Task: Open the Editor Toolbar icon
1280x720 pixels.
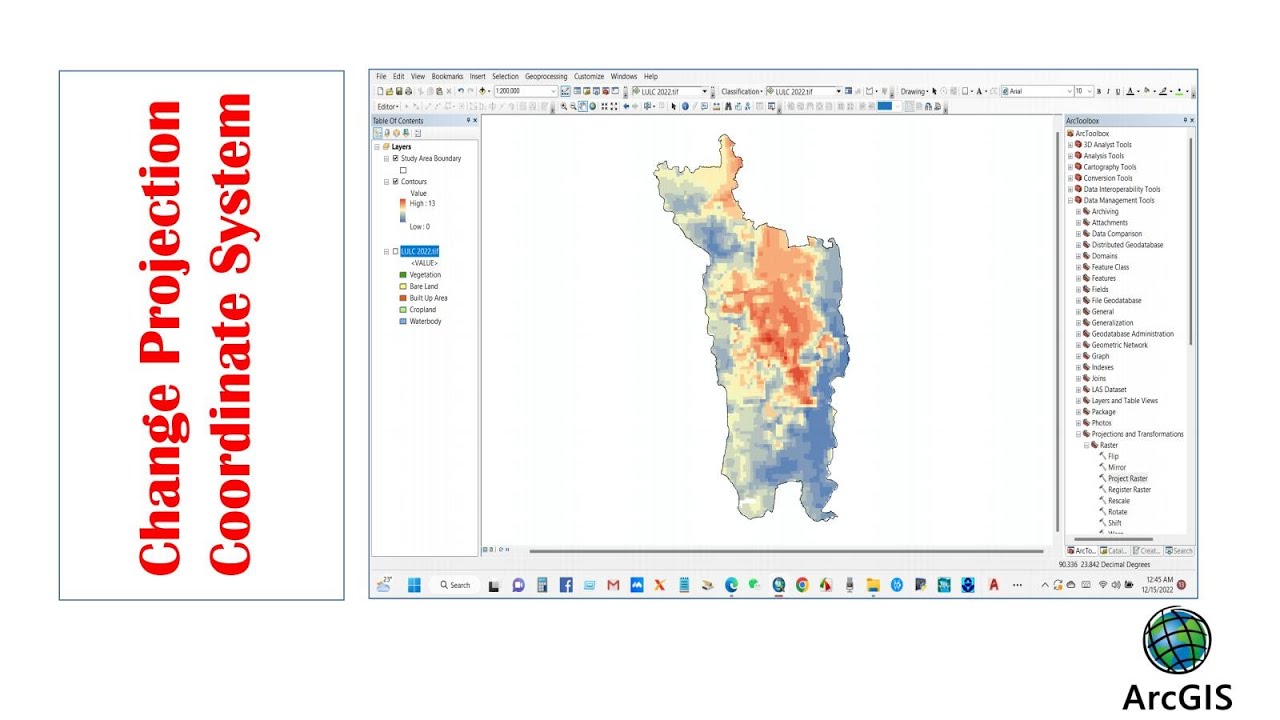Action: [565, 91]
